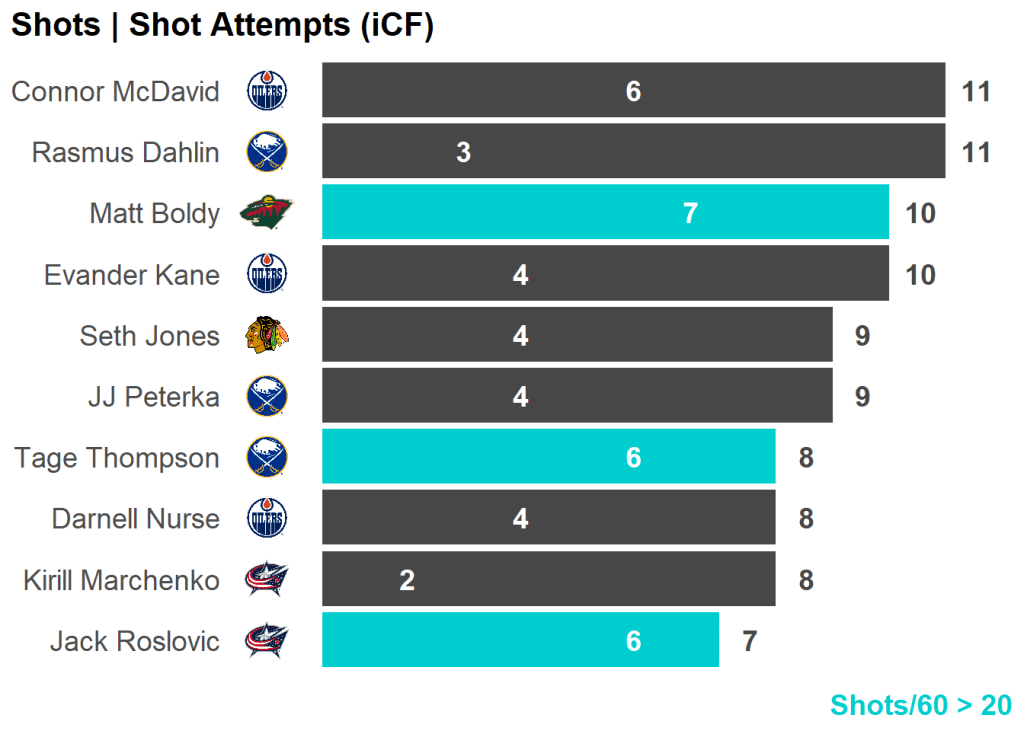The image size is (1024, 731).
Task: Click Jack Roslovic's teal bar
Action: pyautogui.click(x=520, y=640)
